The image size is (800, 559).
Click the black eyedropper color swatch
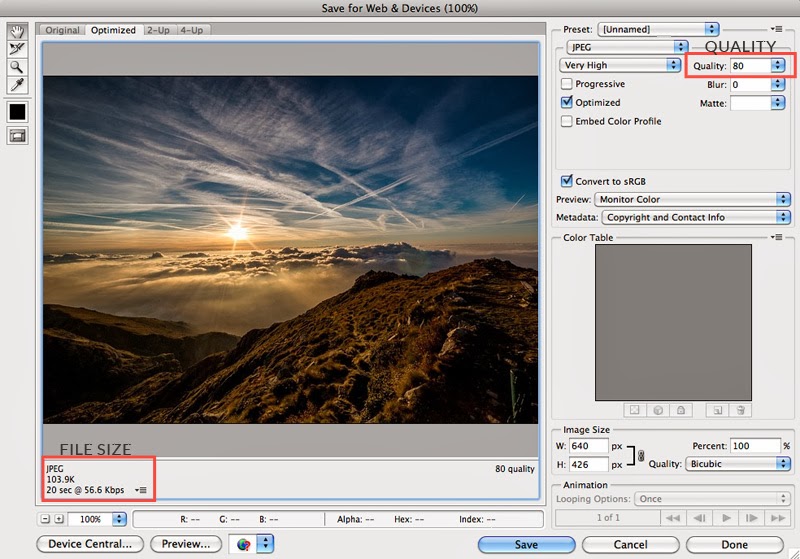(x=17, y=111)
